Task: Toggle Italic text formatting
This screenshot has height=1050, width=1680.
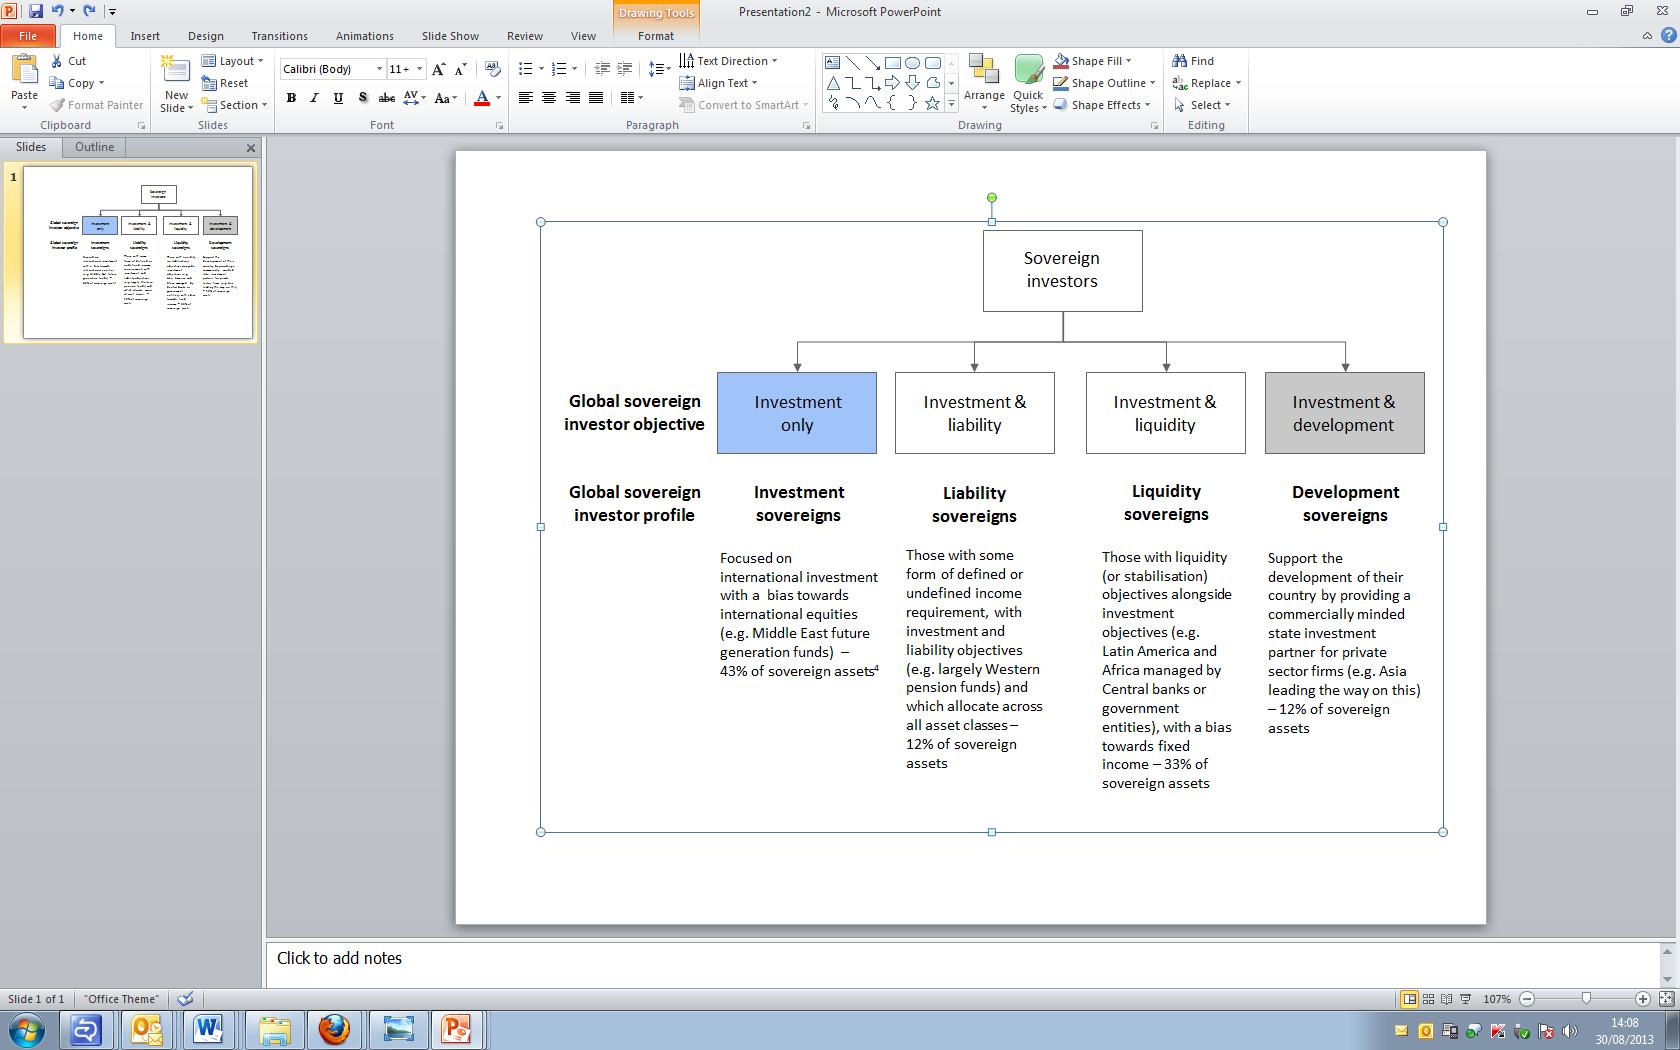Action: 315,98
